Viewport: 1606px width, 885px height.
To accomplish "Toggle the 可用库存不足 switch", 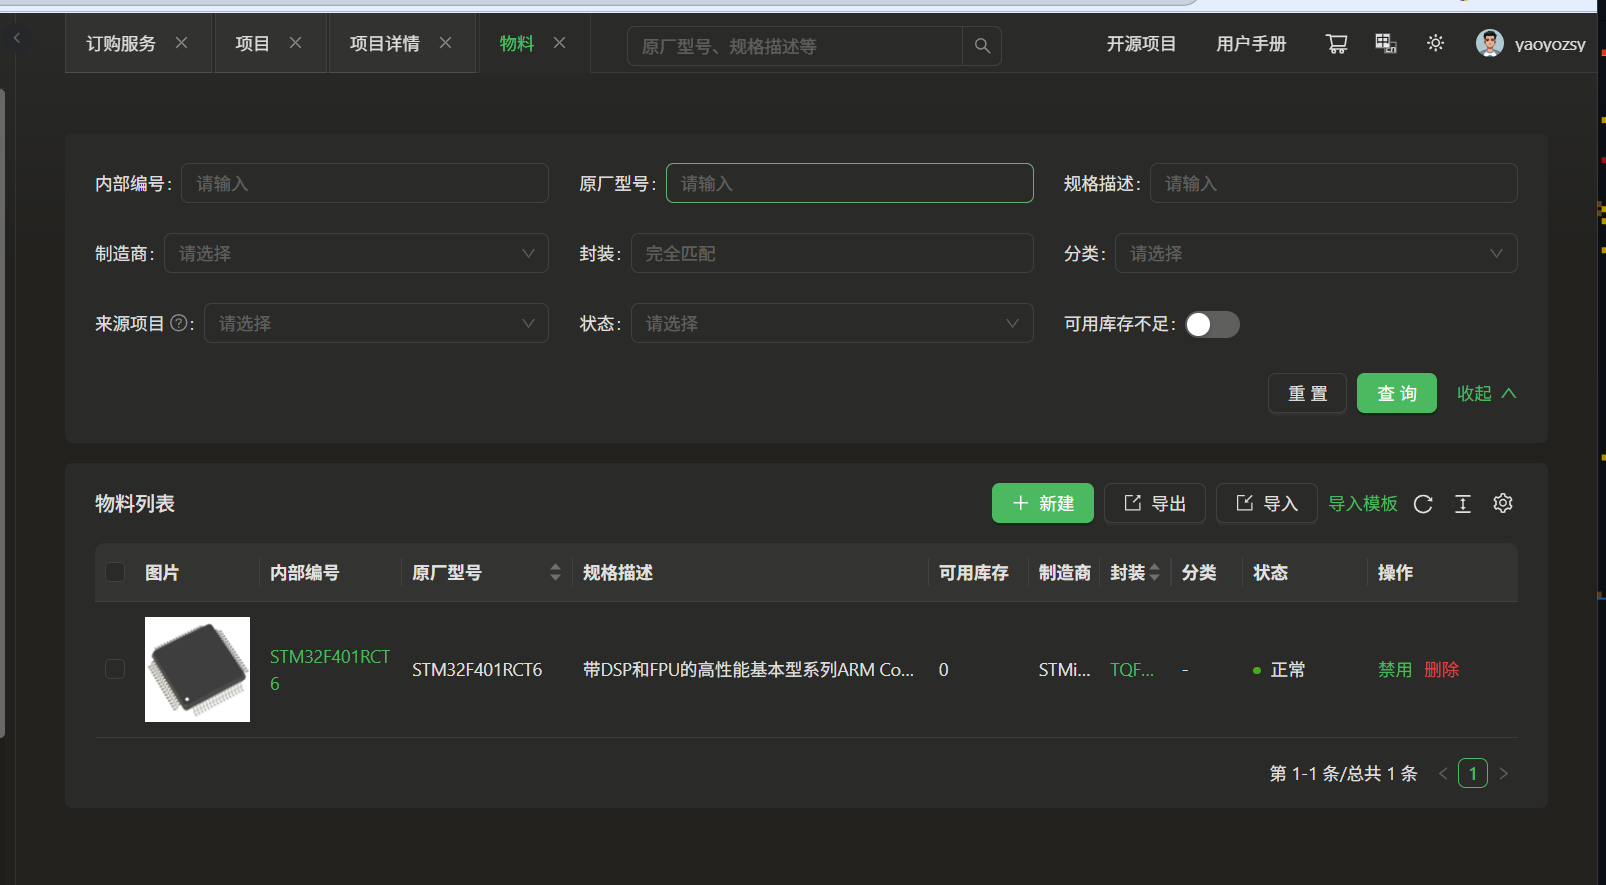I will pos(1212,324).
